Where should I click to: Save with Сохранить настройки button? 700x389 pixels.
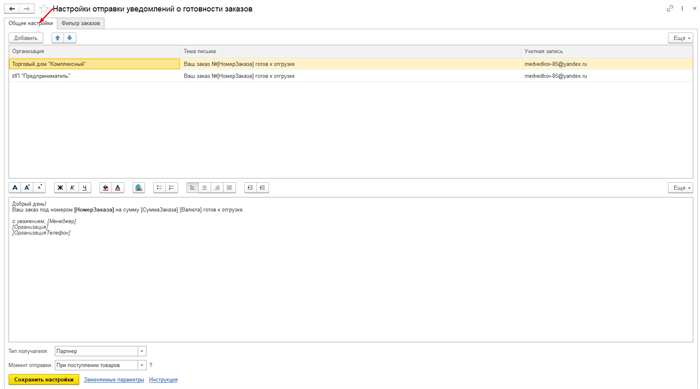pos(44,380)
